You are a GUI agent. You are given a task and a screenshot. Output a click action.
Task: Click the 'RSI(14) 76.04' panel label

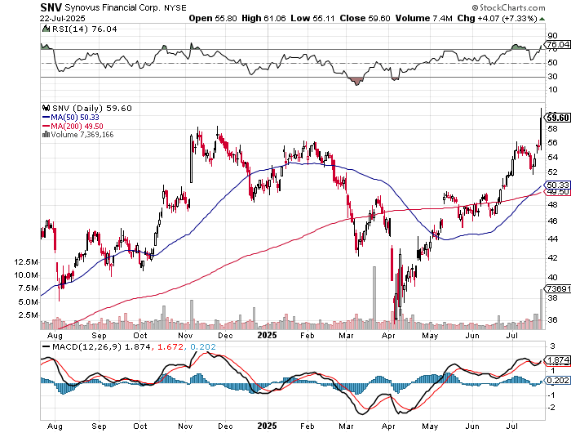click(84, 29)
